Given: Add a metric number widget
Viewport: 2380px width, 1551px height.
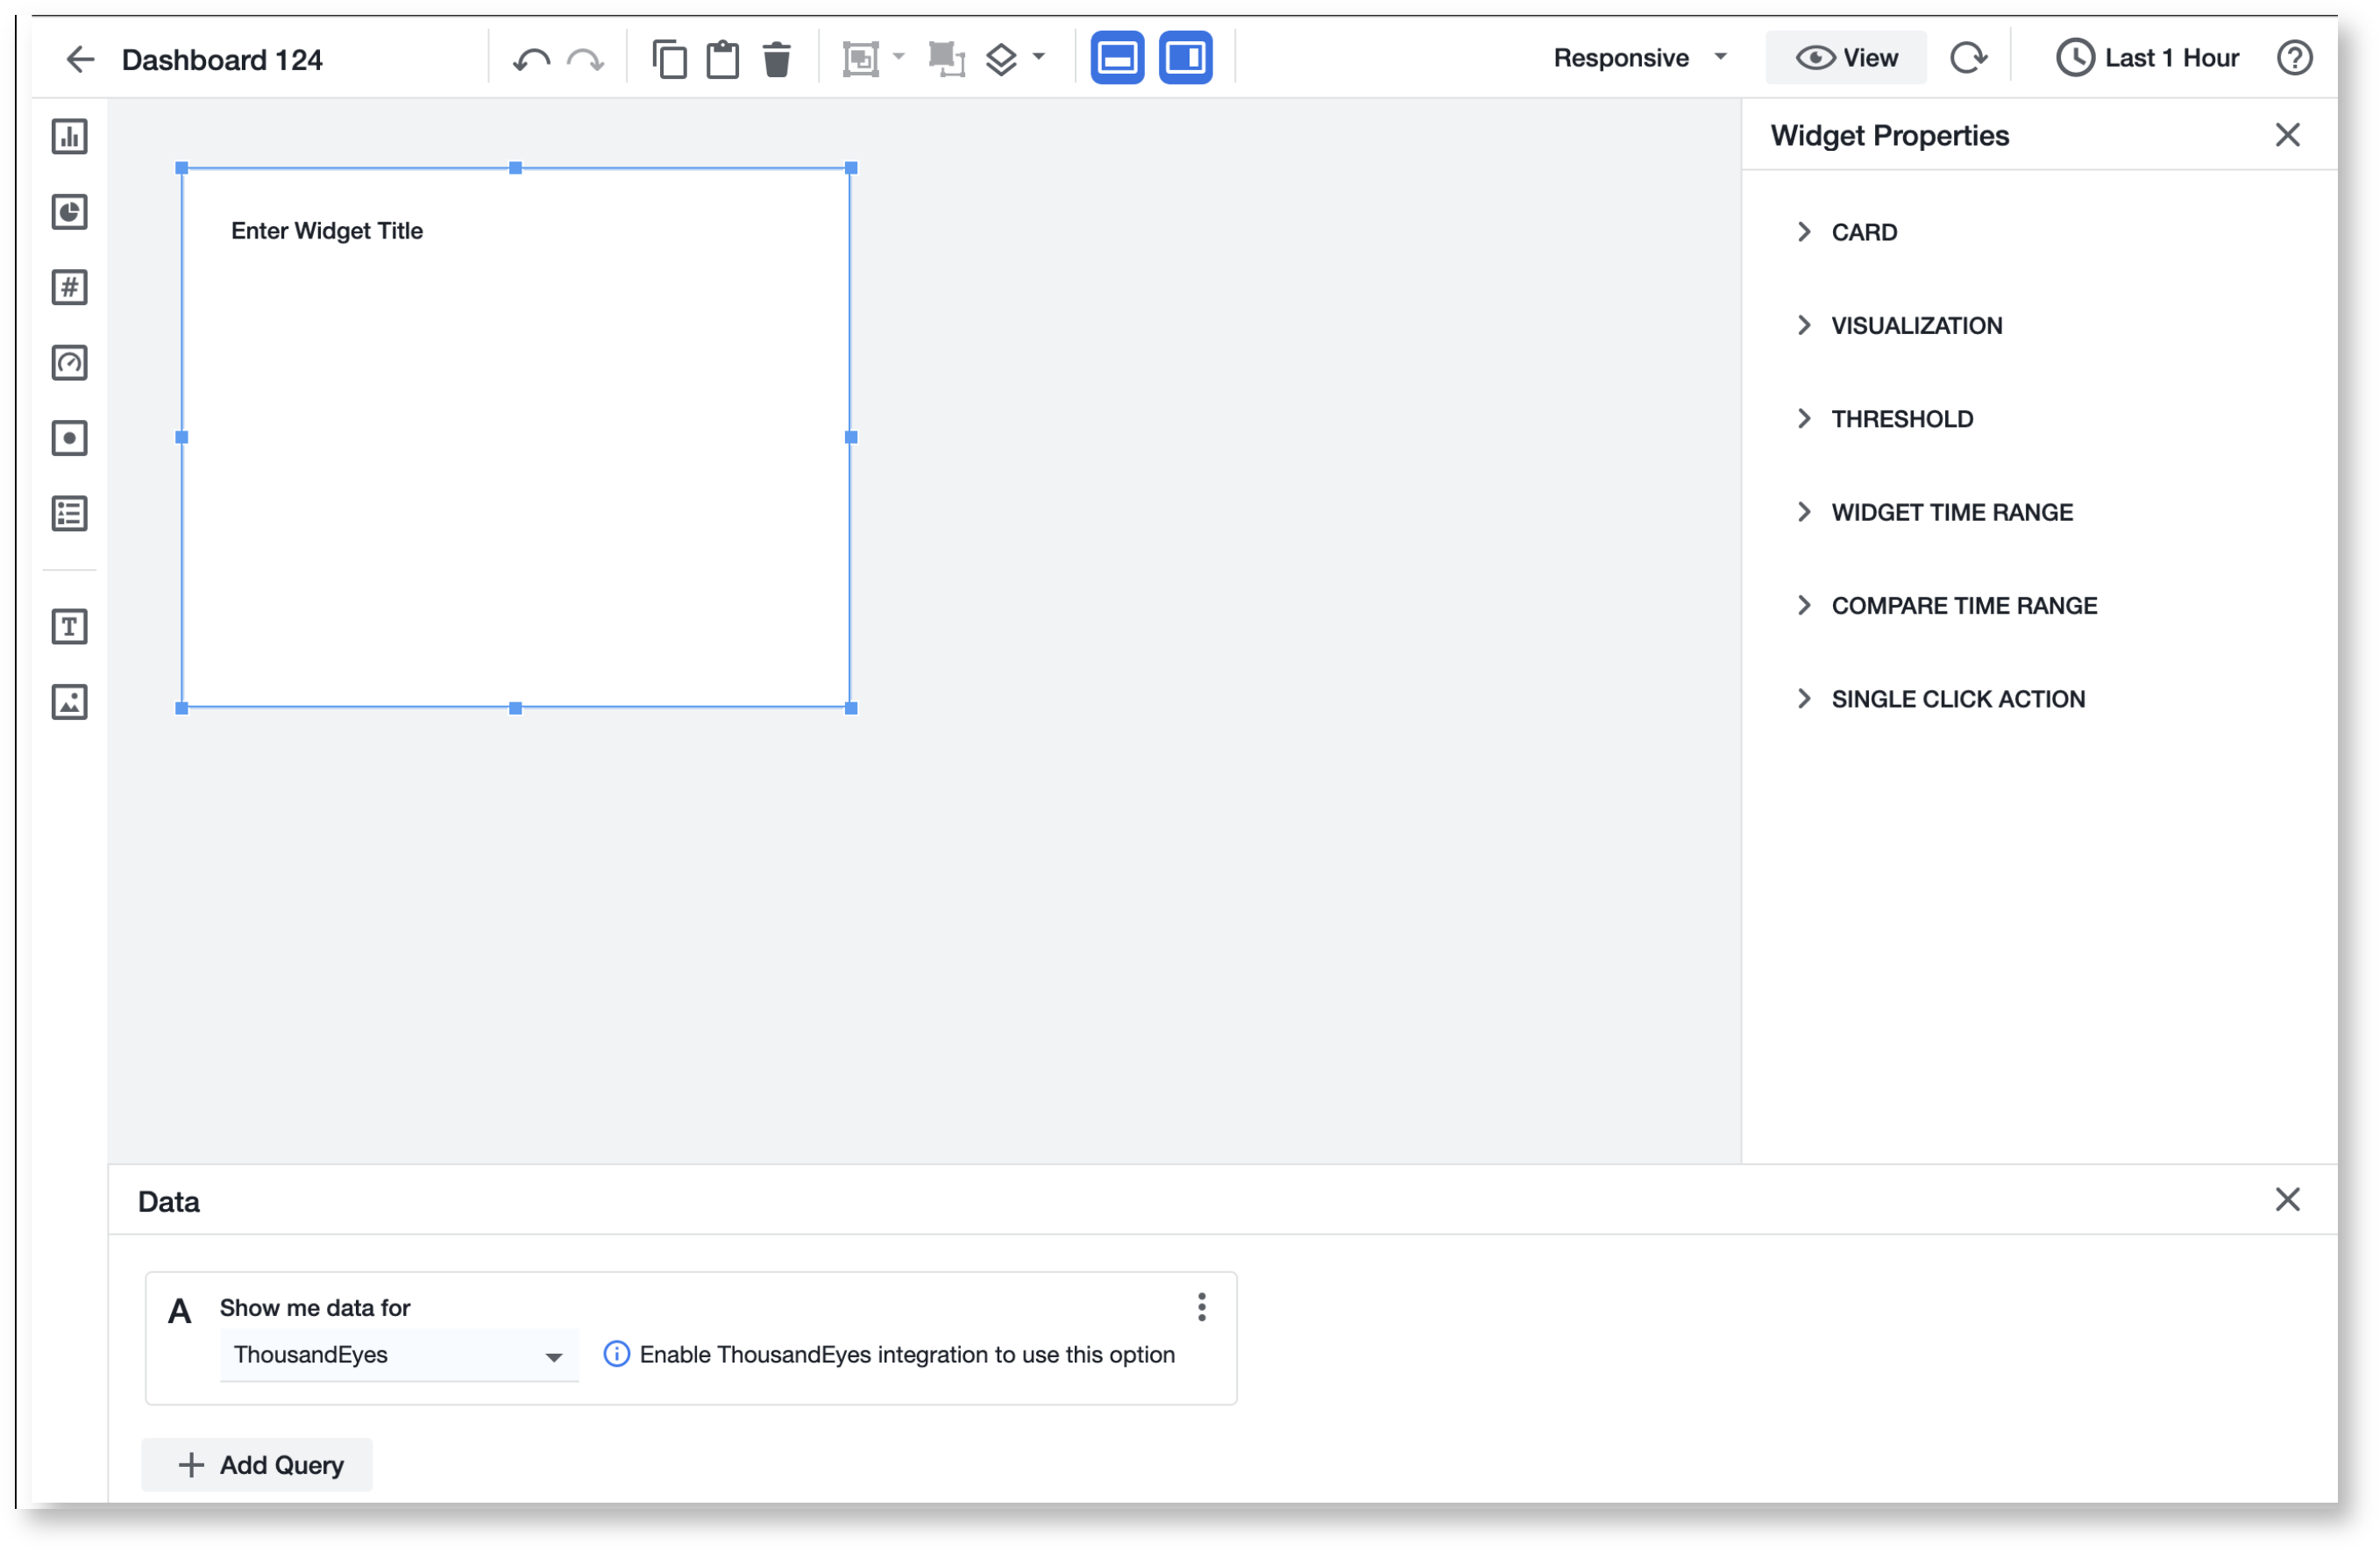Looking at the screenshot, I should [69, 287].
